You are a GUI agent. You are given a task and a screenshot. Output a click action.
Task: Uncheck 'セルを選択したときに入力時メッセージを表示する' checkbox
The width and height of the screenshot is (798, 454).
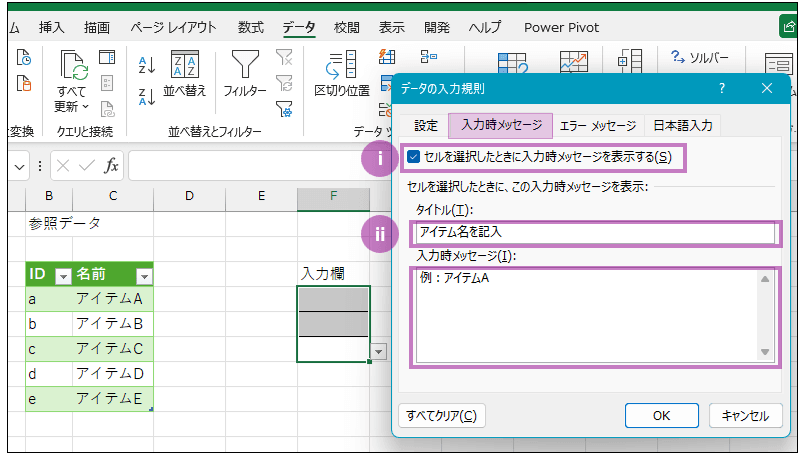[413, 157]
